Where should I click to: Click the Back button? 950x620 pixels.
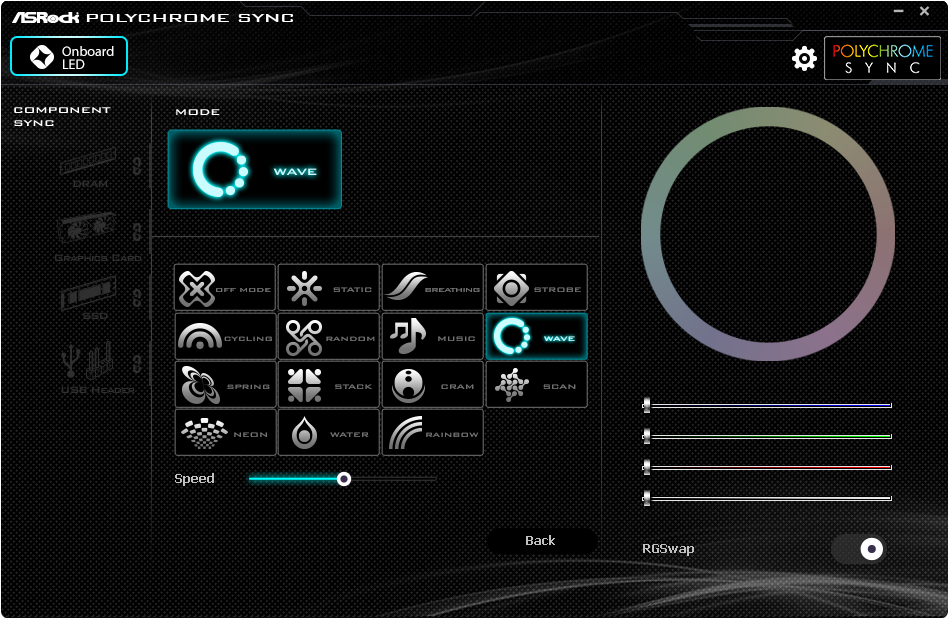(x=540, y=541)
